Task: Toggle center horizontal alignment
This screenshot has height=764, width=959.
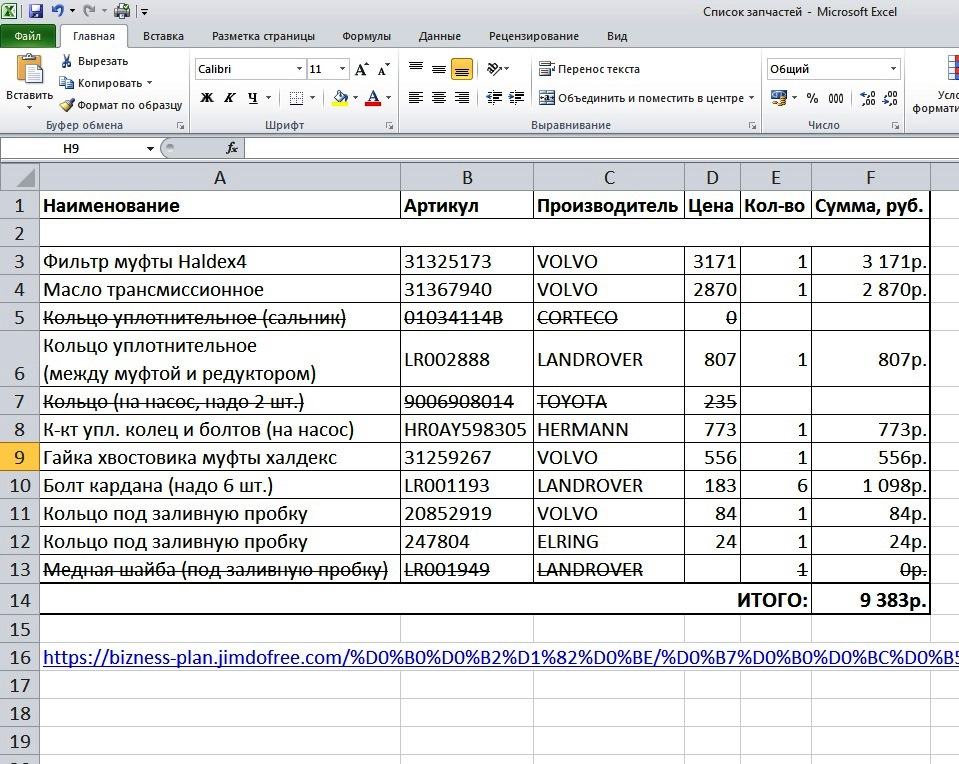Action: 439,98
